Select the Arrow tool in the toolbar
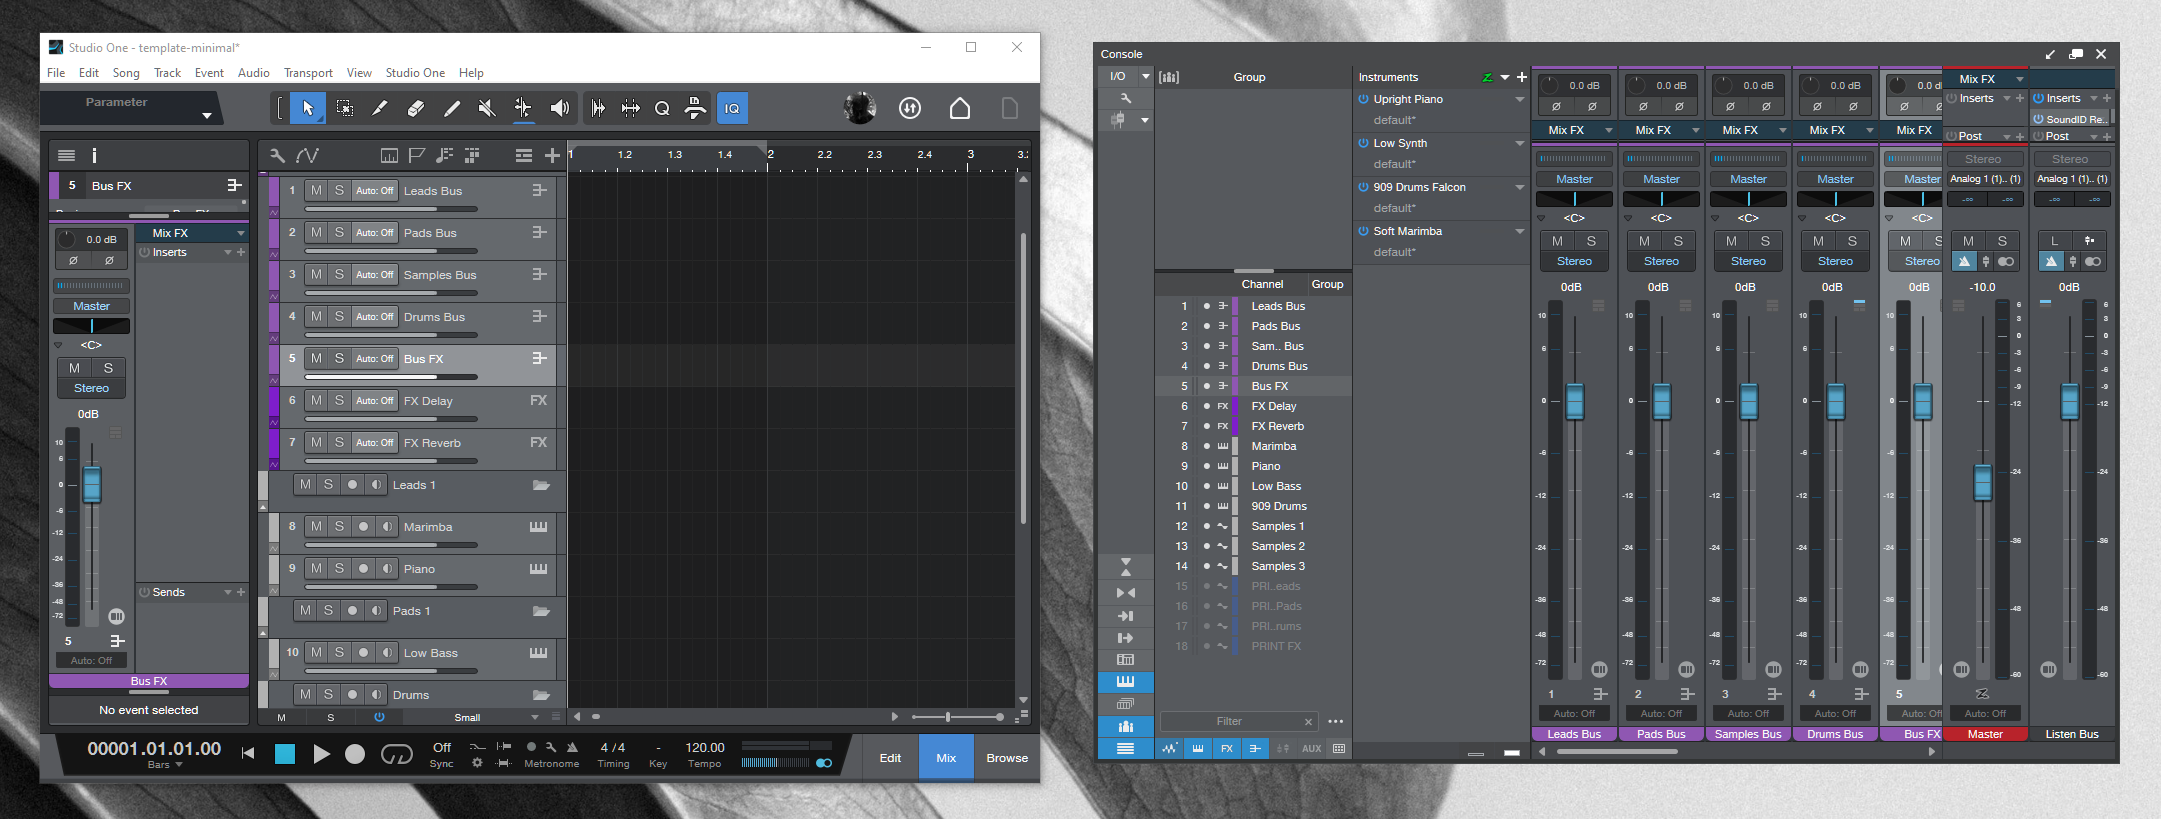The height and width of the screenshot is (819, 2161). [308, 108]
